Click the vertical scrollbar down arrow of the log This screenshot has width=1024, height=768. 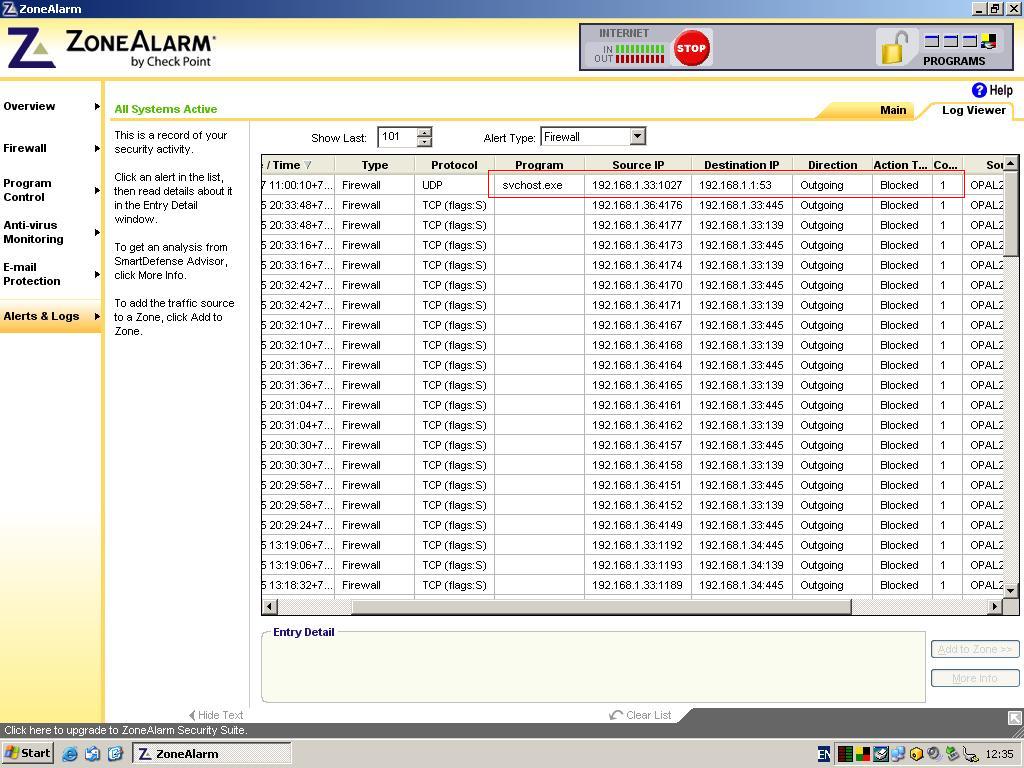1010,590
